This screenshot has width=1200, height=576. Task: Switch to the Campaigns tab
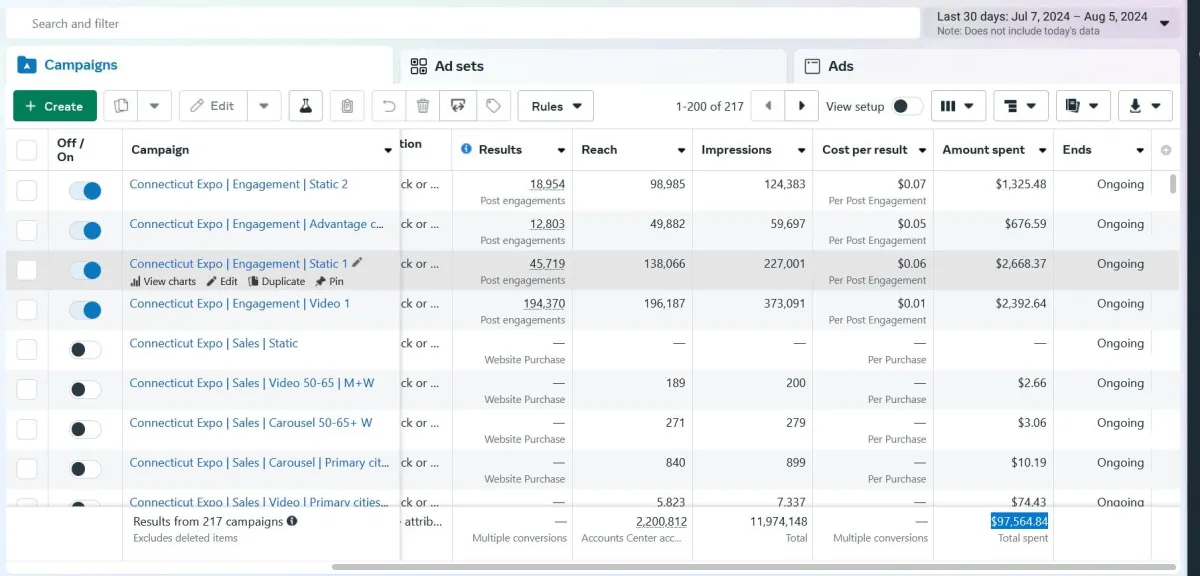coord(199,65)
